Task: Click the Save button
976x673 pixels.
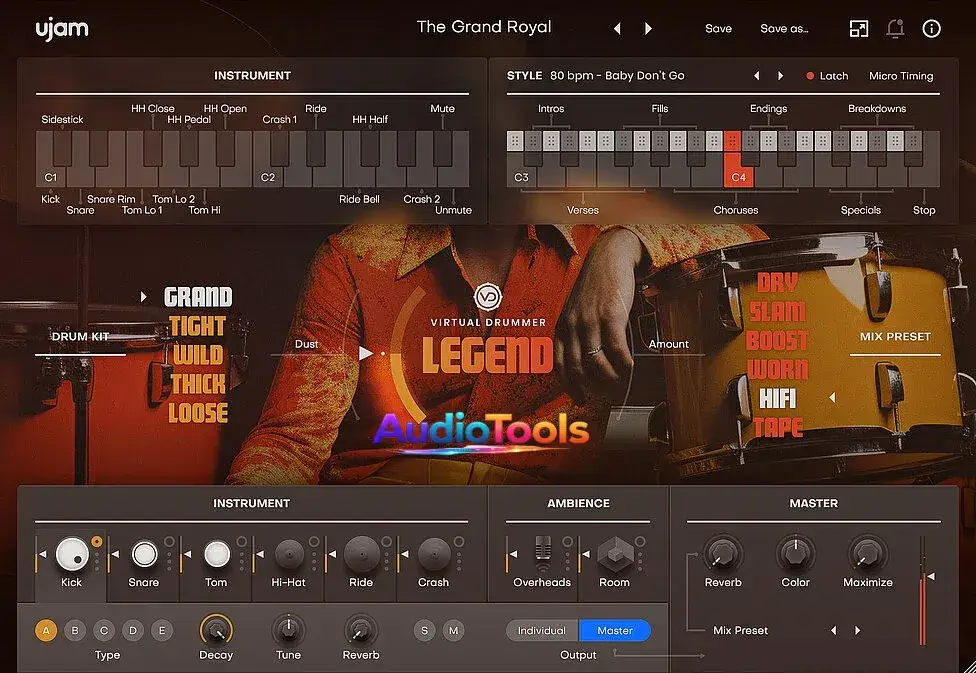Action: [x=718, y=28]
